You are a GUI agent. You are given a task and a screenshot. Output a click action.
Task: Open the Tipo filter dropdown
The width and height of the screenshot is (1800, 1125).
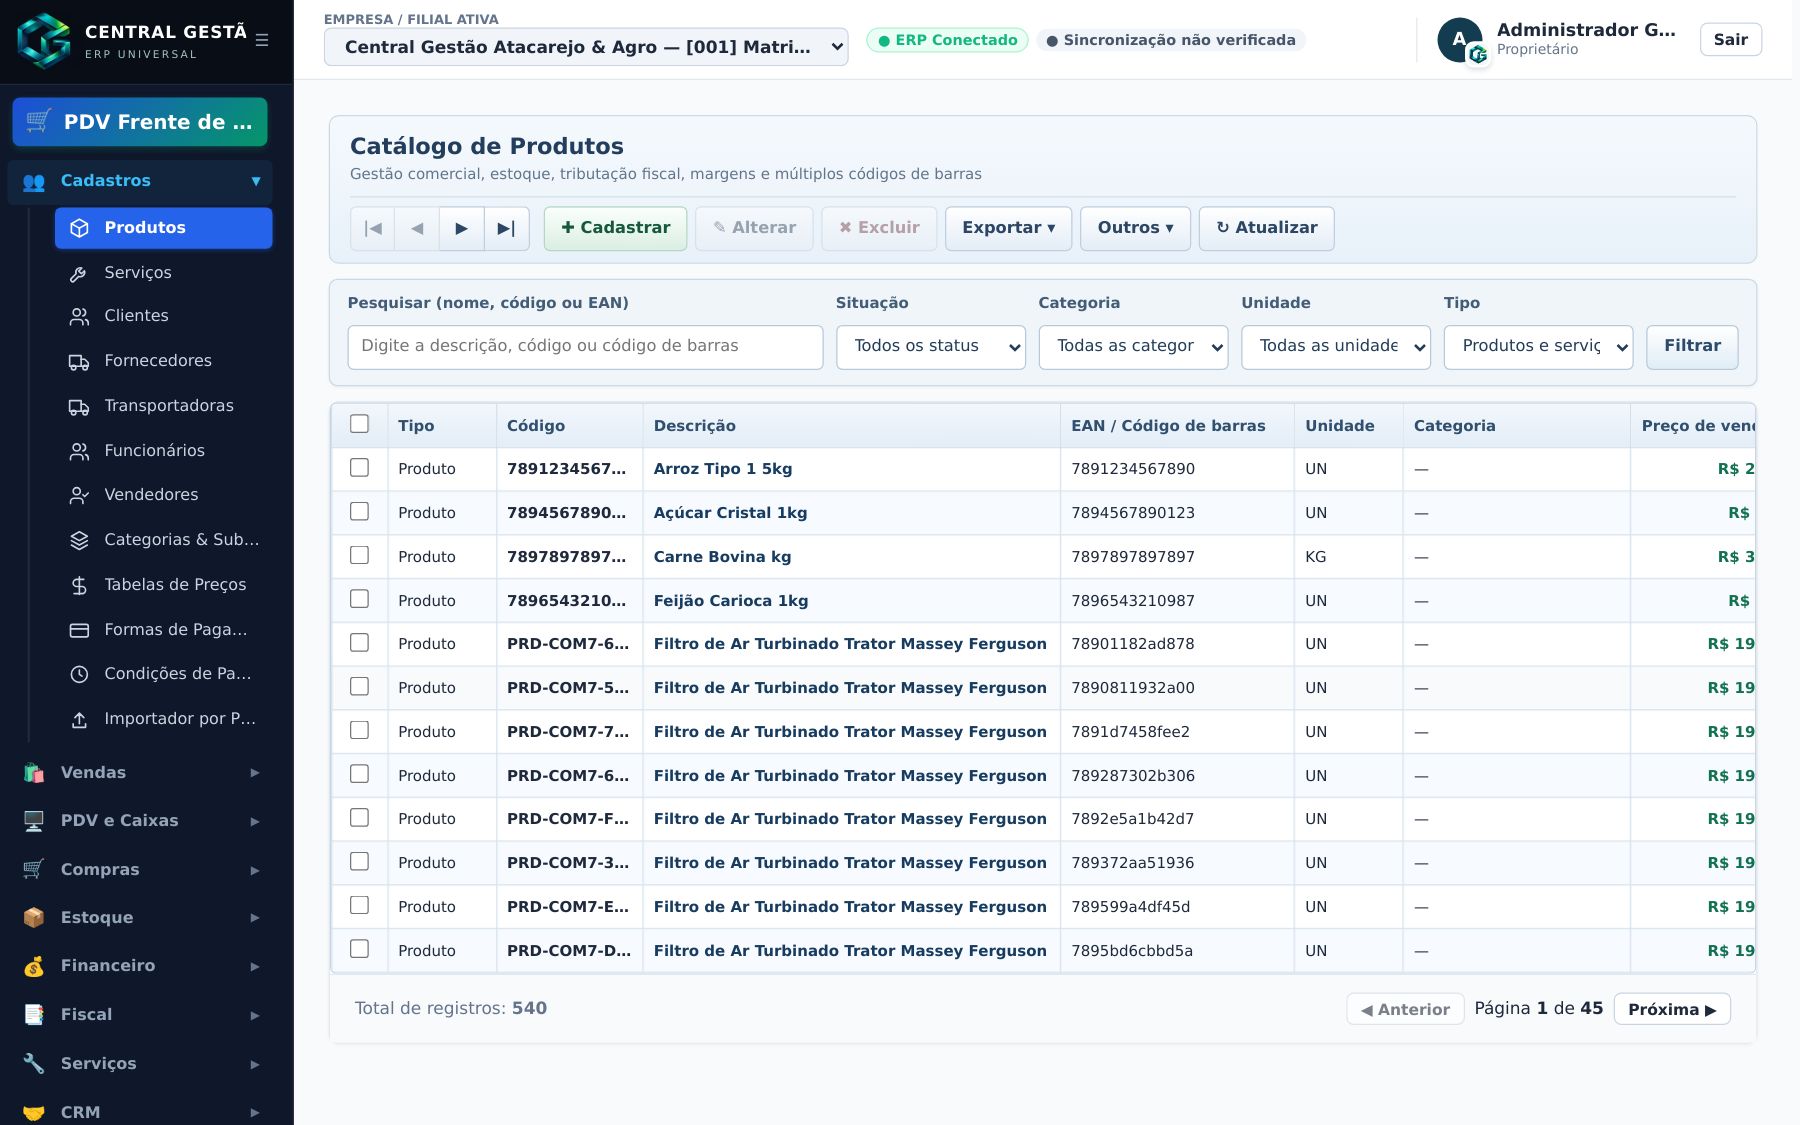(x=1538, y=346)
